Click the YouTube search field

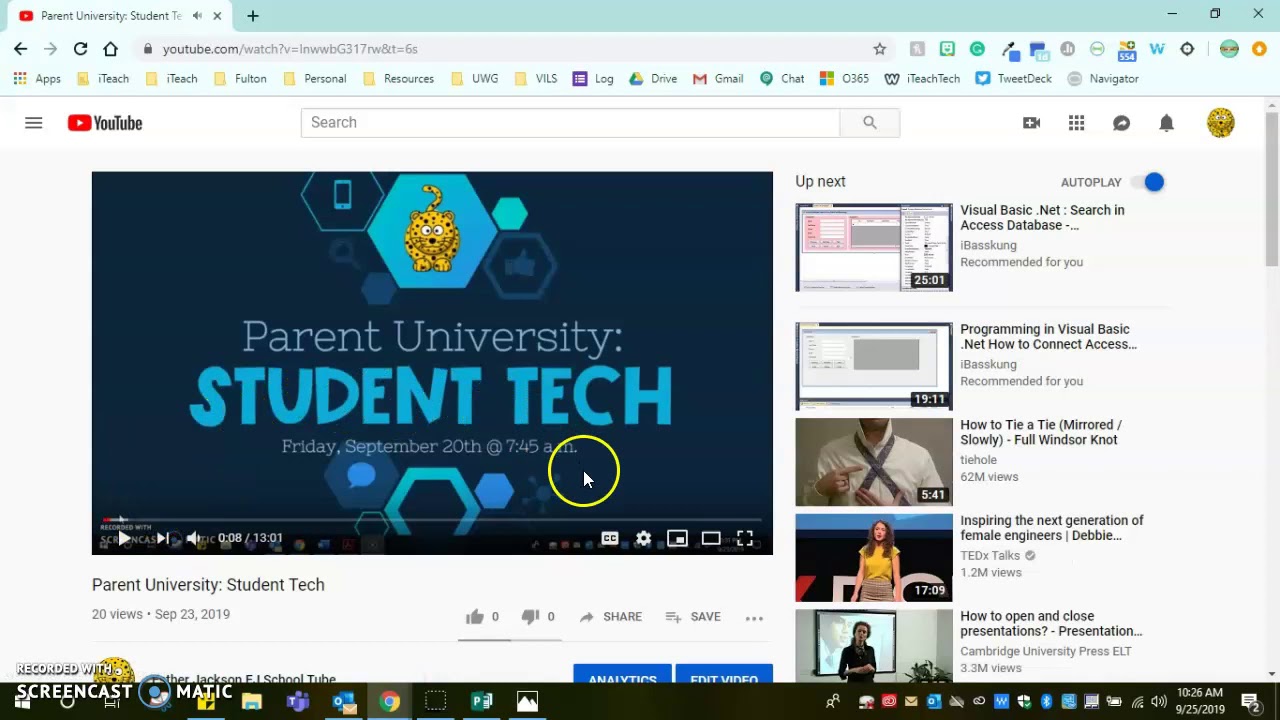click(x=570, y=122)
